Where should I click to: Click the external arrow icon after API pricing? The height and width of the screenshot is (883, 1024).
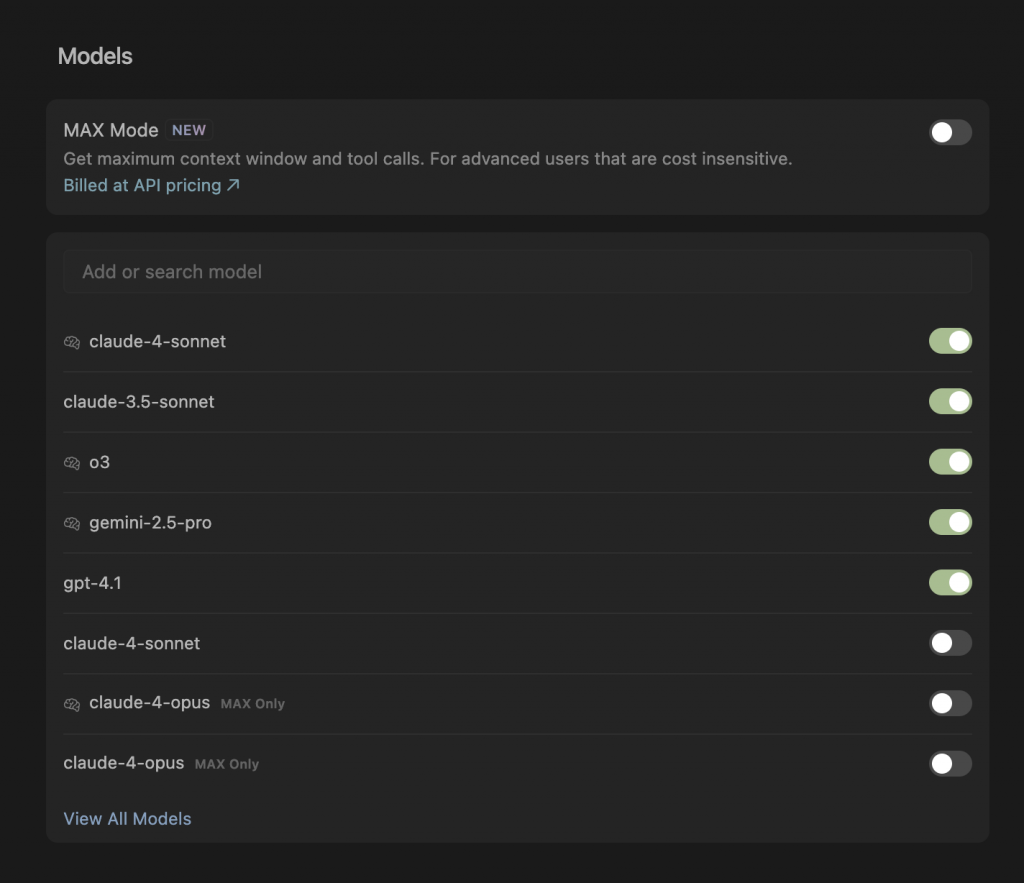click(x=233, y=185)
